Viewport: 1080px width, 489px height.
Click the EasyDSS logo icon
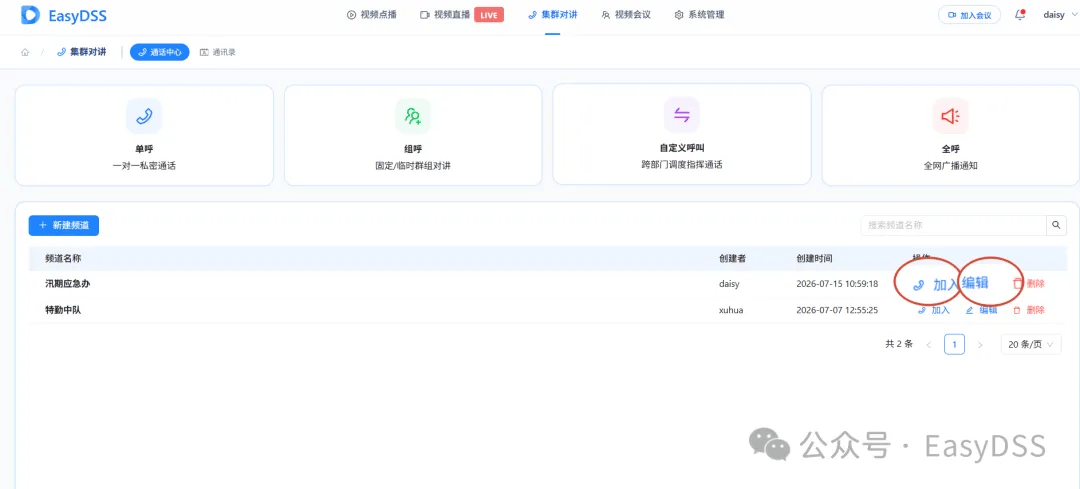pos(30,14)
